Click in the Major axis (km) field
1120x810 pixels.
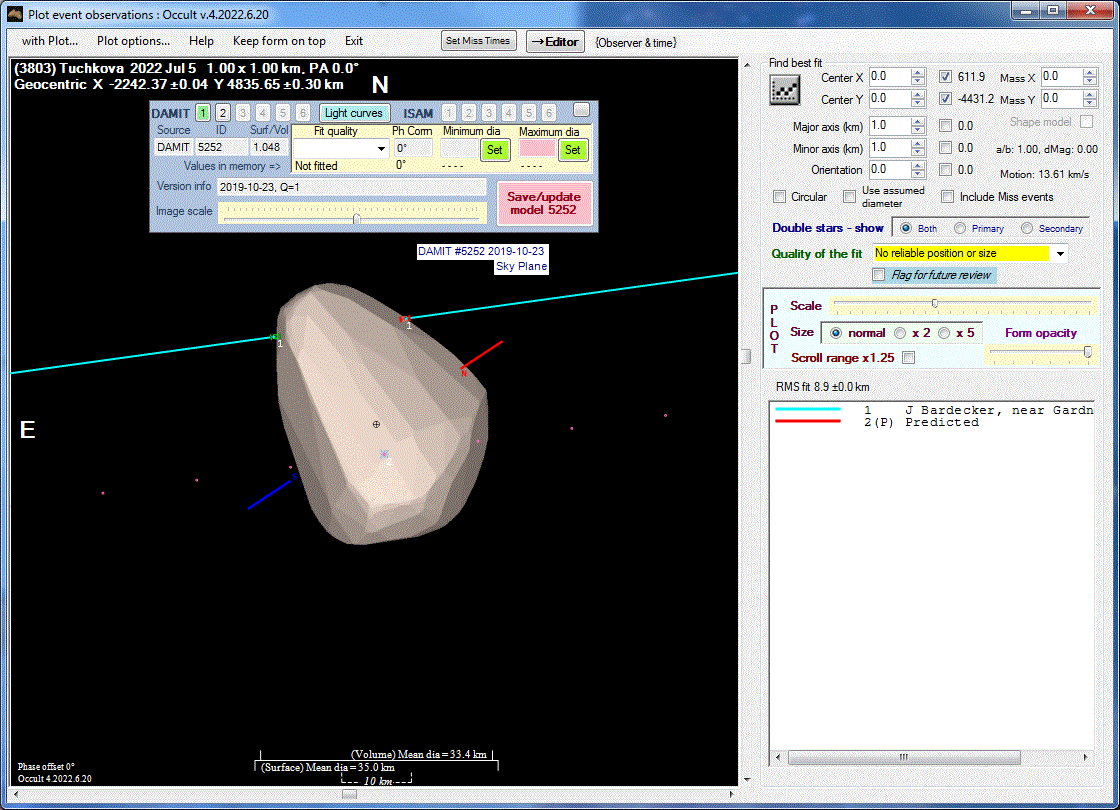pyautogui.click(x=888, y=126)
